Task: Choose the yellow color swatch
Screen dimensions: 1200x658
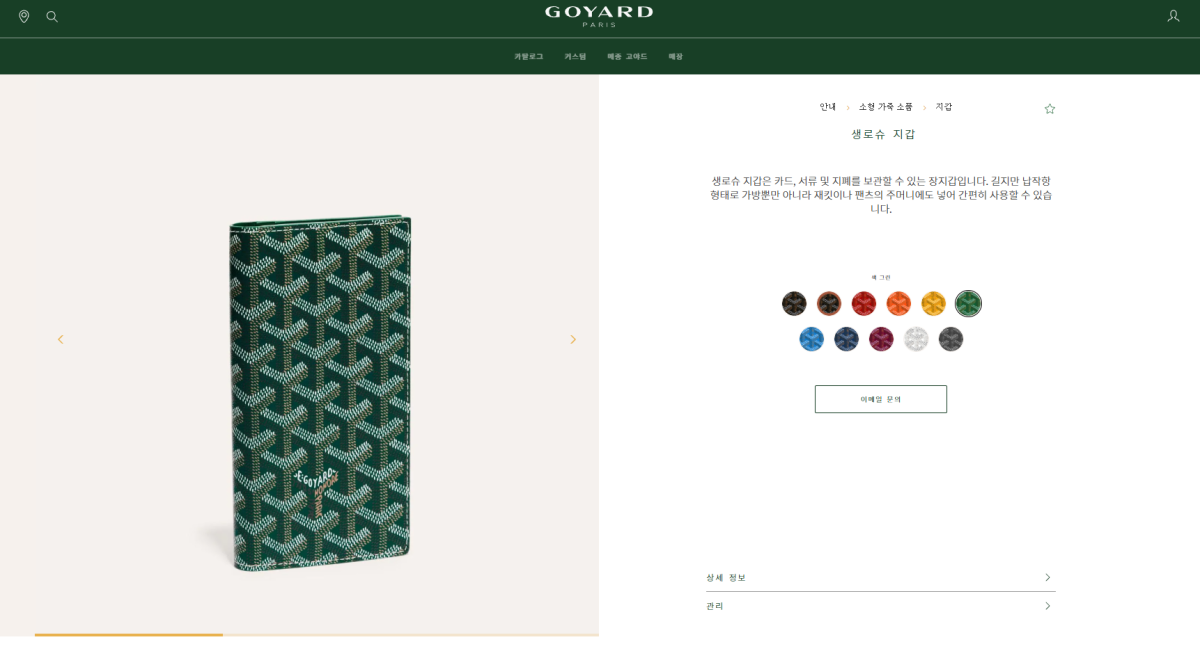Action: pyautogui.click(x=933, y=303)
